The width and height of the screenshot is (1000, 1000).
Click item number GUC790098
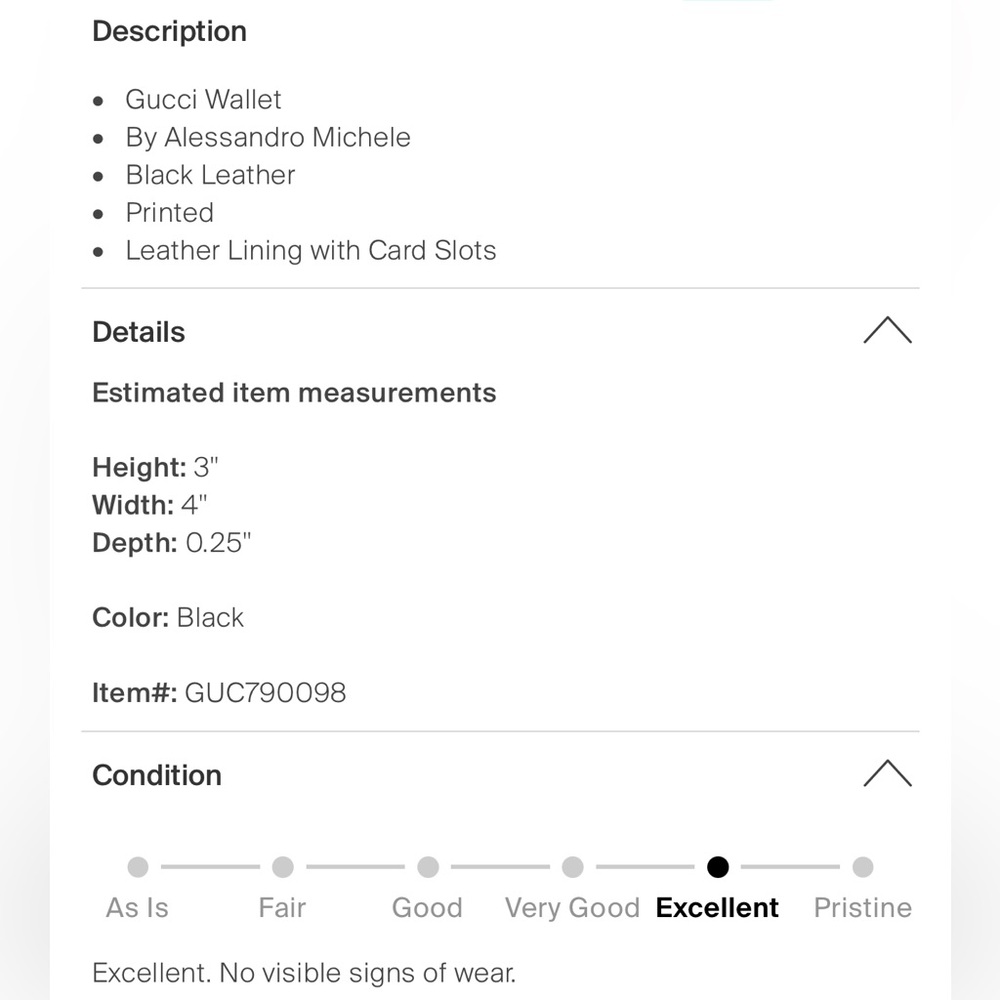coord(265,693)
